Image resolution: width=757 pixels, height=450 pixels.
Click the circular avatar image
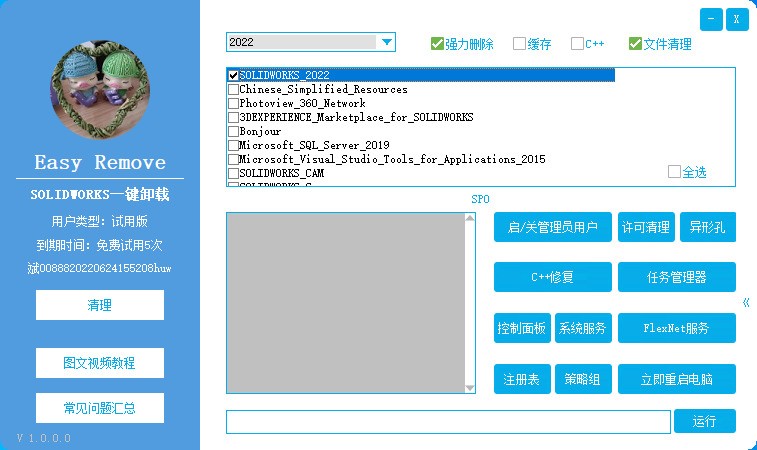(x=100, y=90)
